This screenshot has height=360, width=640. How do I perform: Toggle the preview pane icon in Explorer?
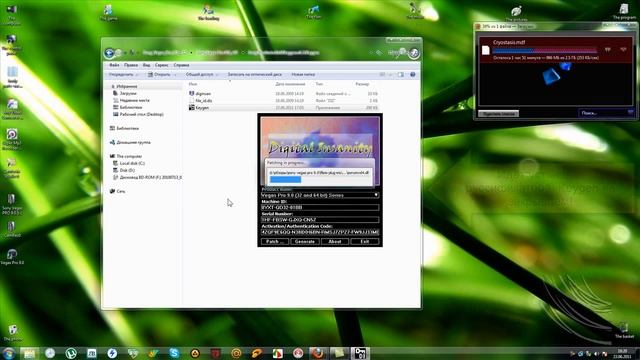tap(401, 75)
